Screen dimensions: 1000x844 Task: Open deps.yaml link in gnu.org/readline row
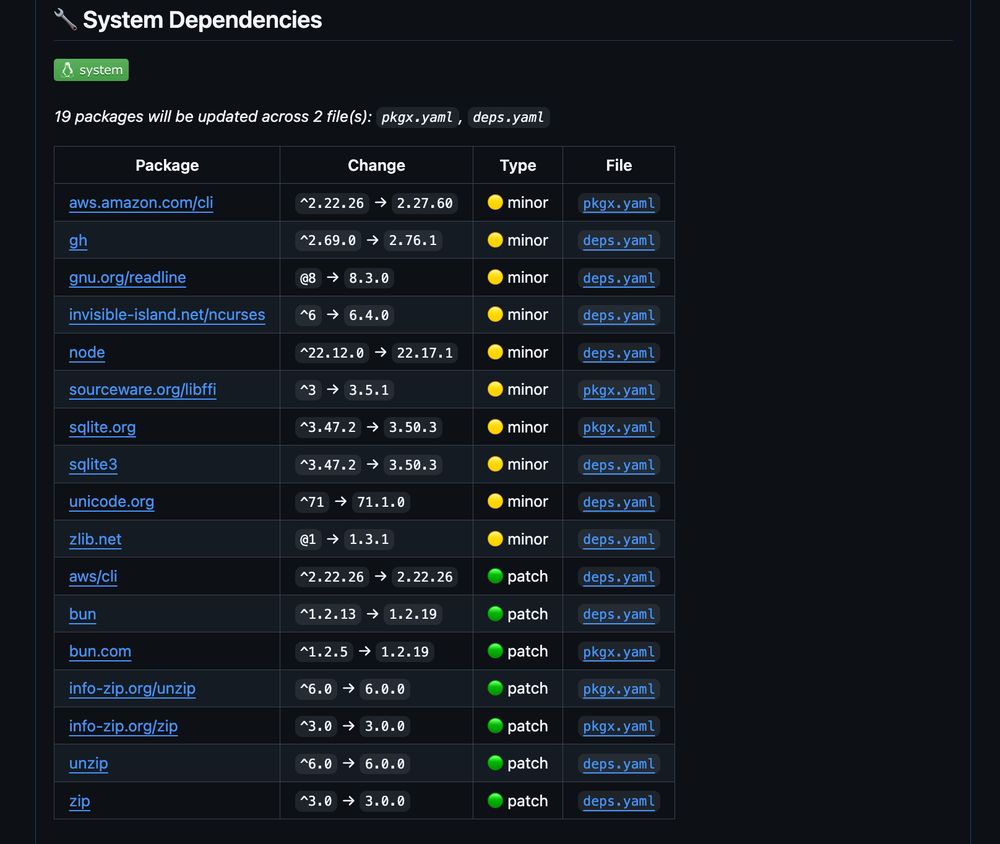[x=619, y=278]
